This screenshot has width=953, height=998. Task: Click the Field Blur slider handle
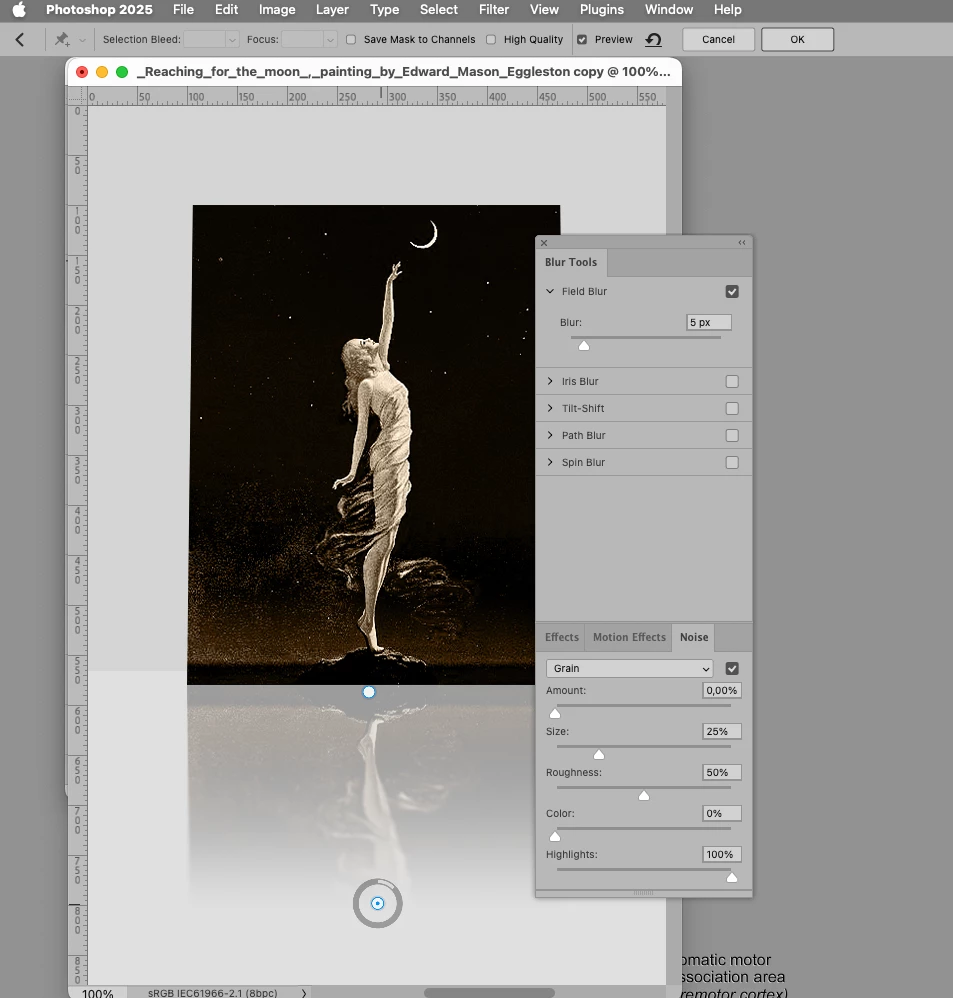(584, 346)
